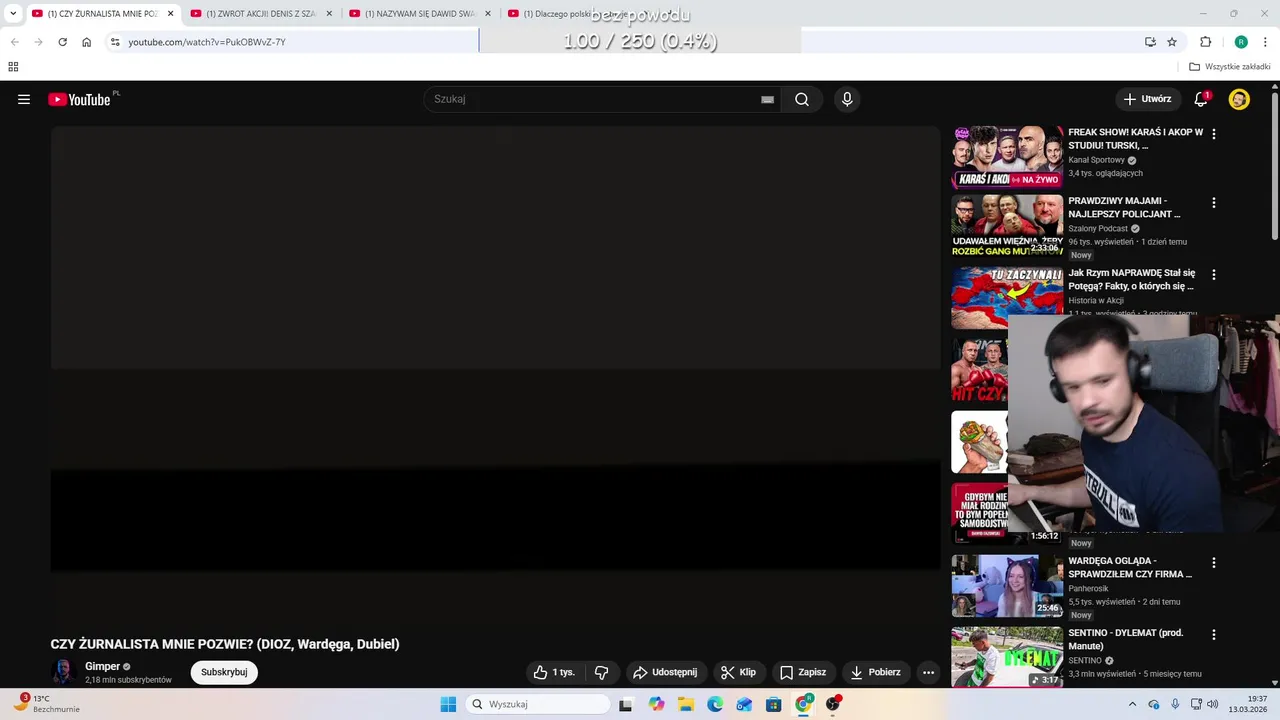Click the Utwórz create button
The width and height of the screenshot is (1280, 720).
(1147, 99)
